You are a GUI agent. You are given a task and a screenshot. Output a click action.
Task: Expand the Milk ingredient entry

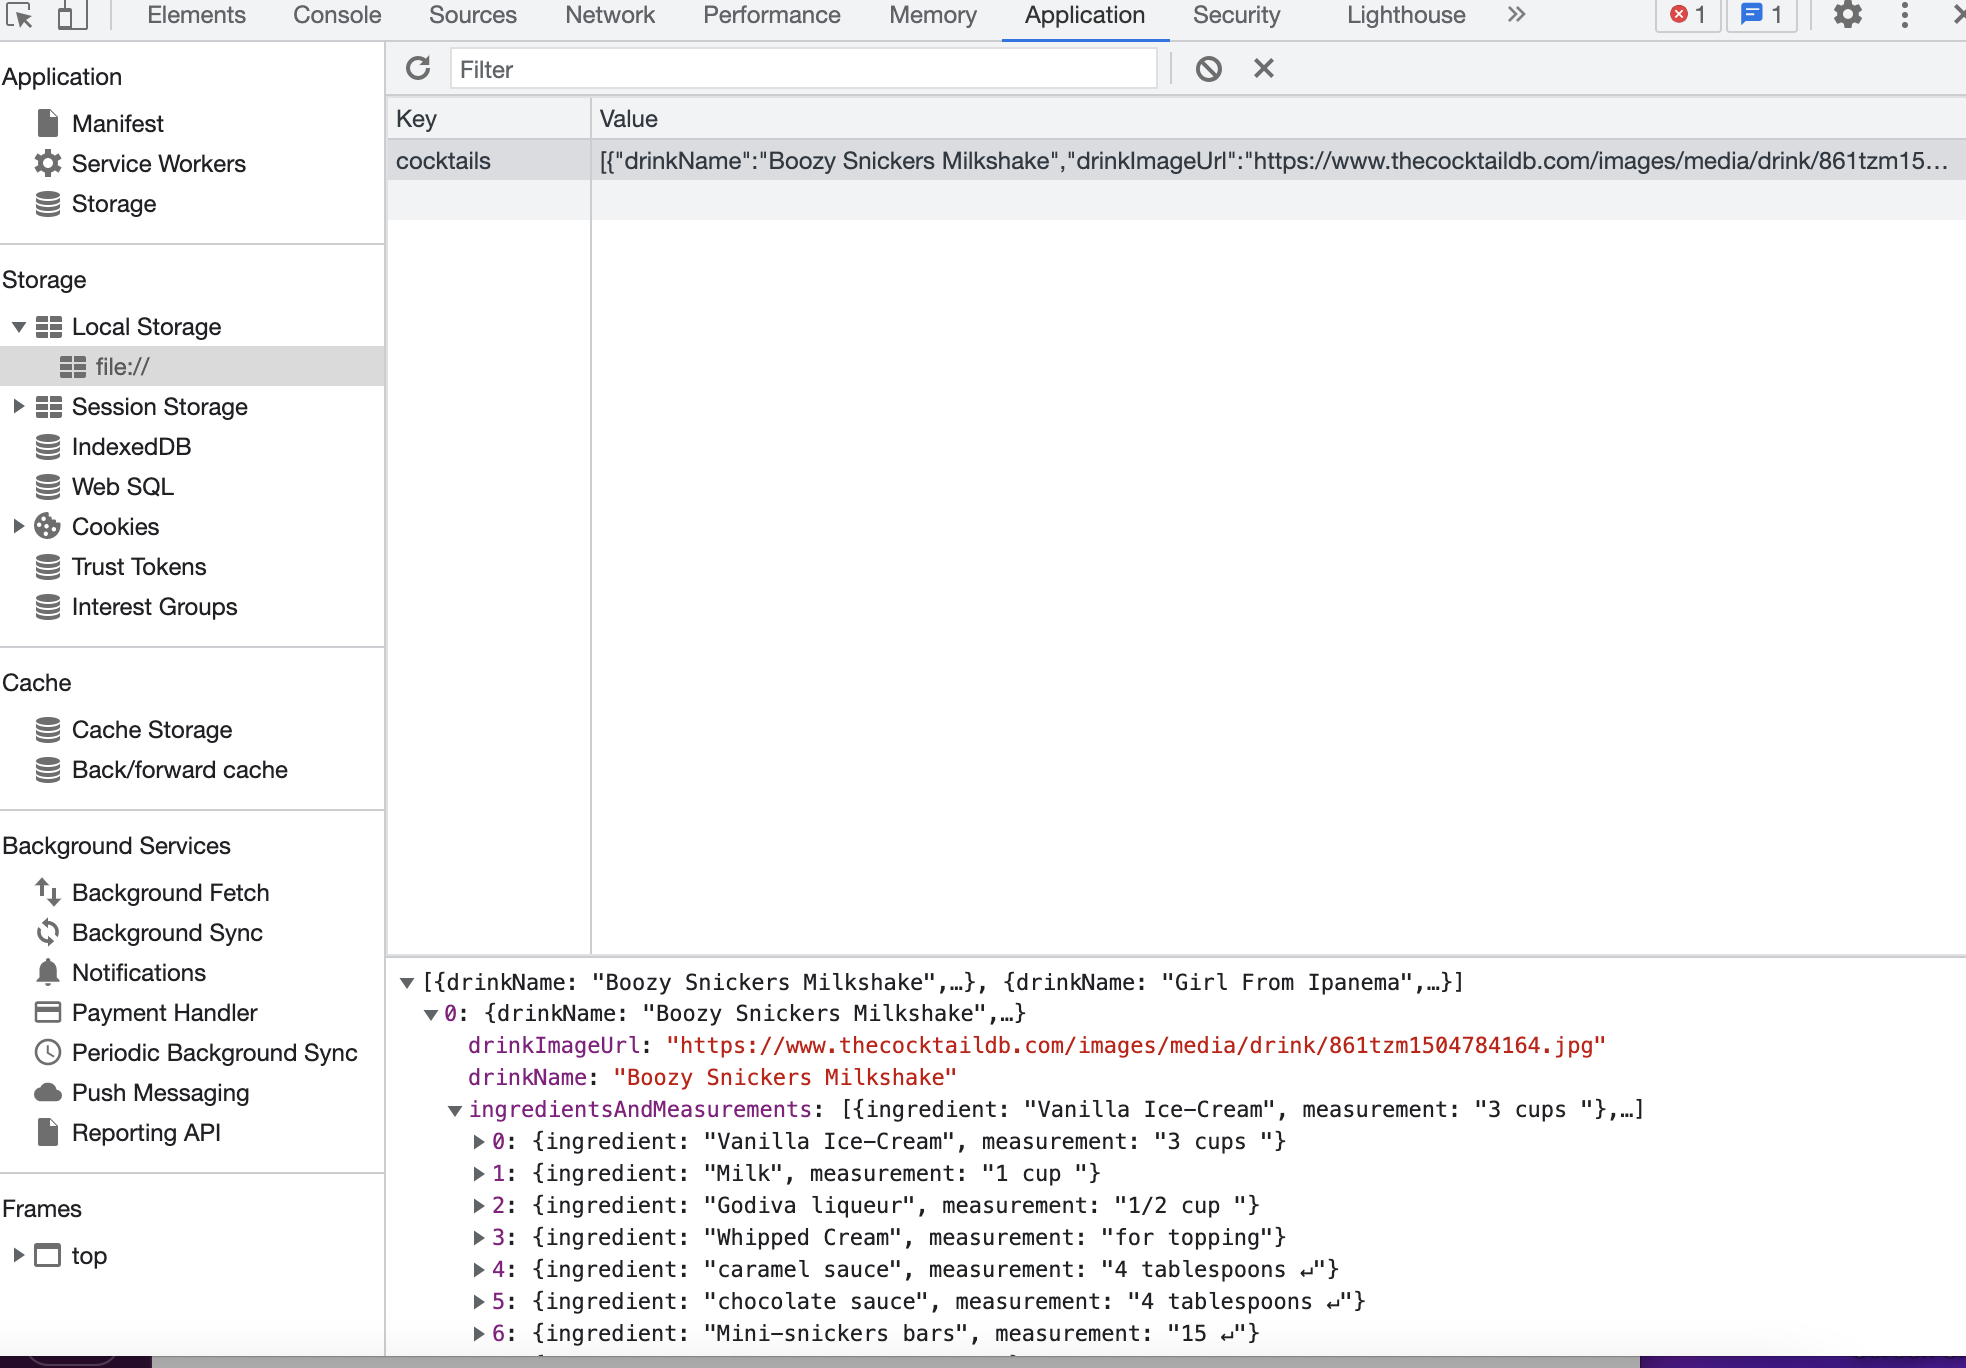pyautogui.click(x=480, y=1173)
